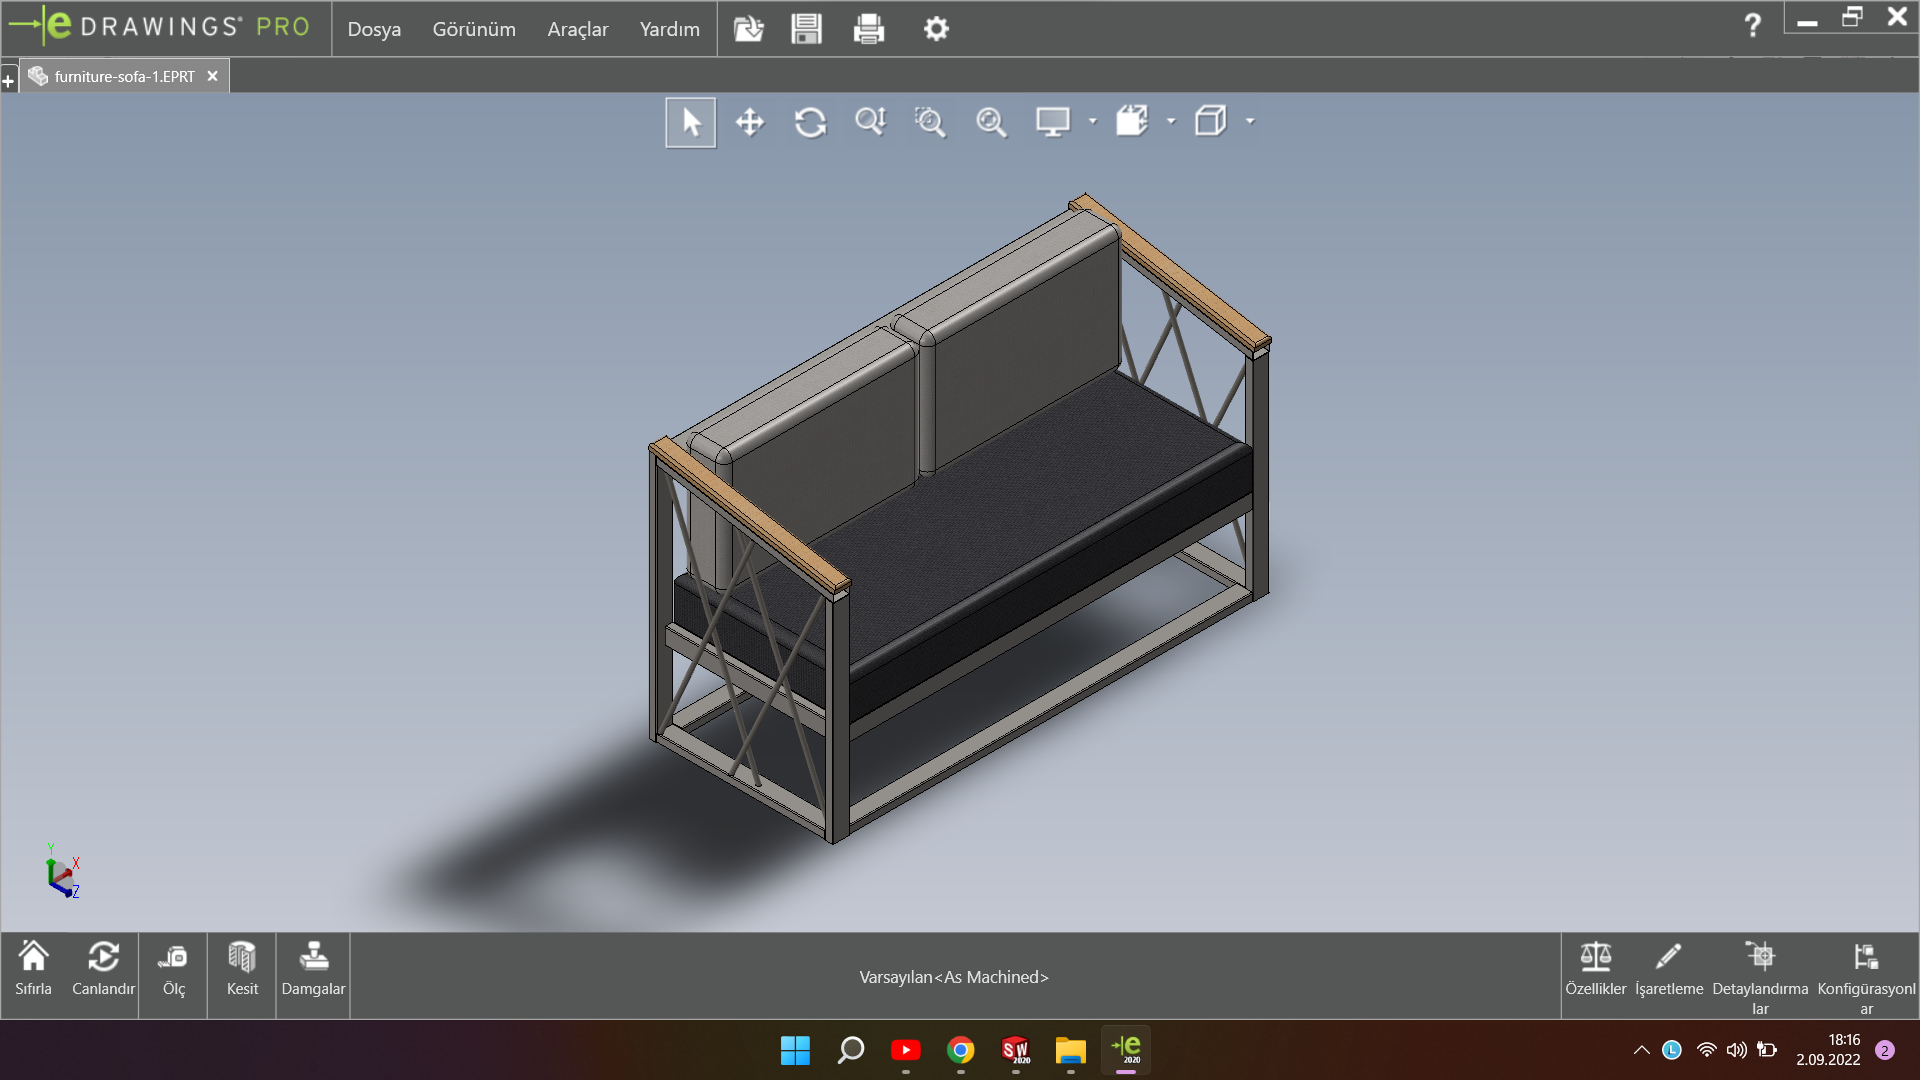The width and height of the screenshot is (1920, 1080).
Task: Expand the display style cube dropdown arrow
Action: (1250, 121)
